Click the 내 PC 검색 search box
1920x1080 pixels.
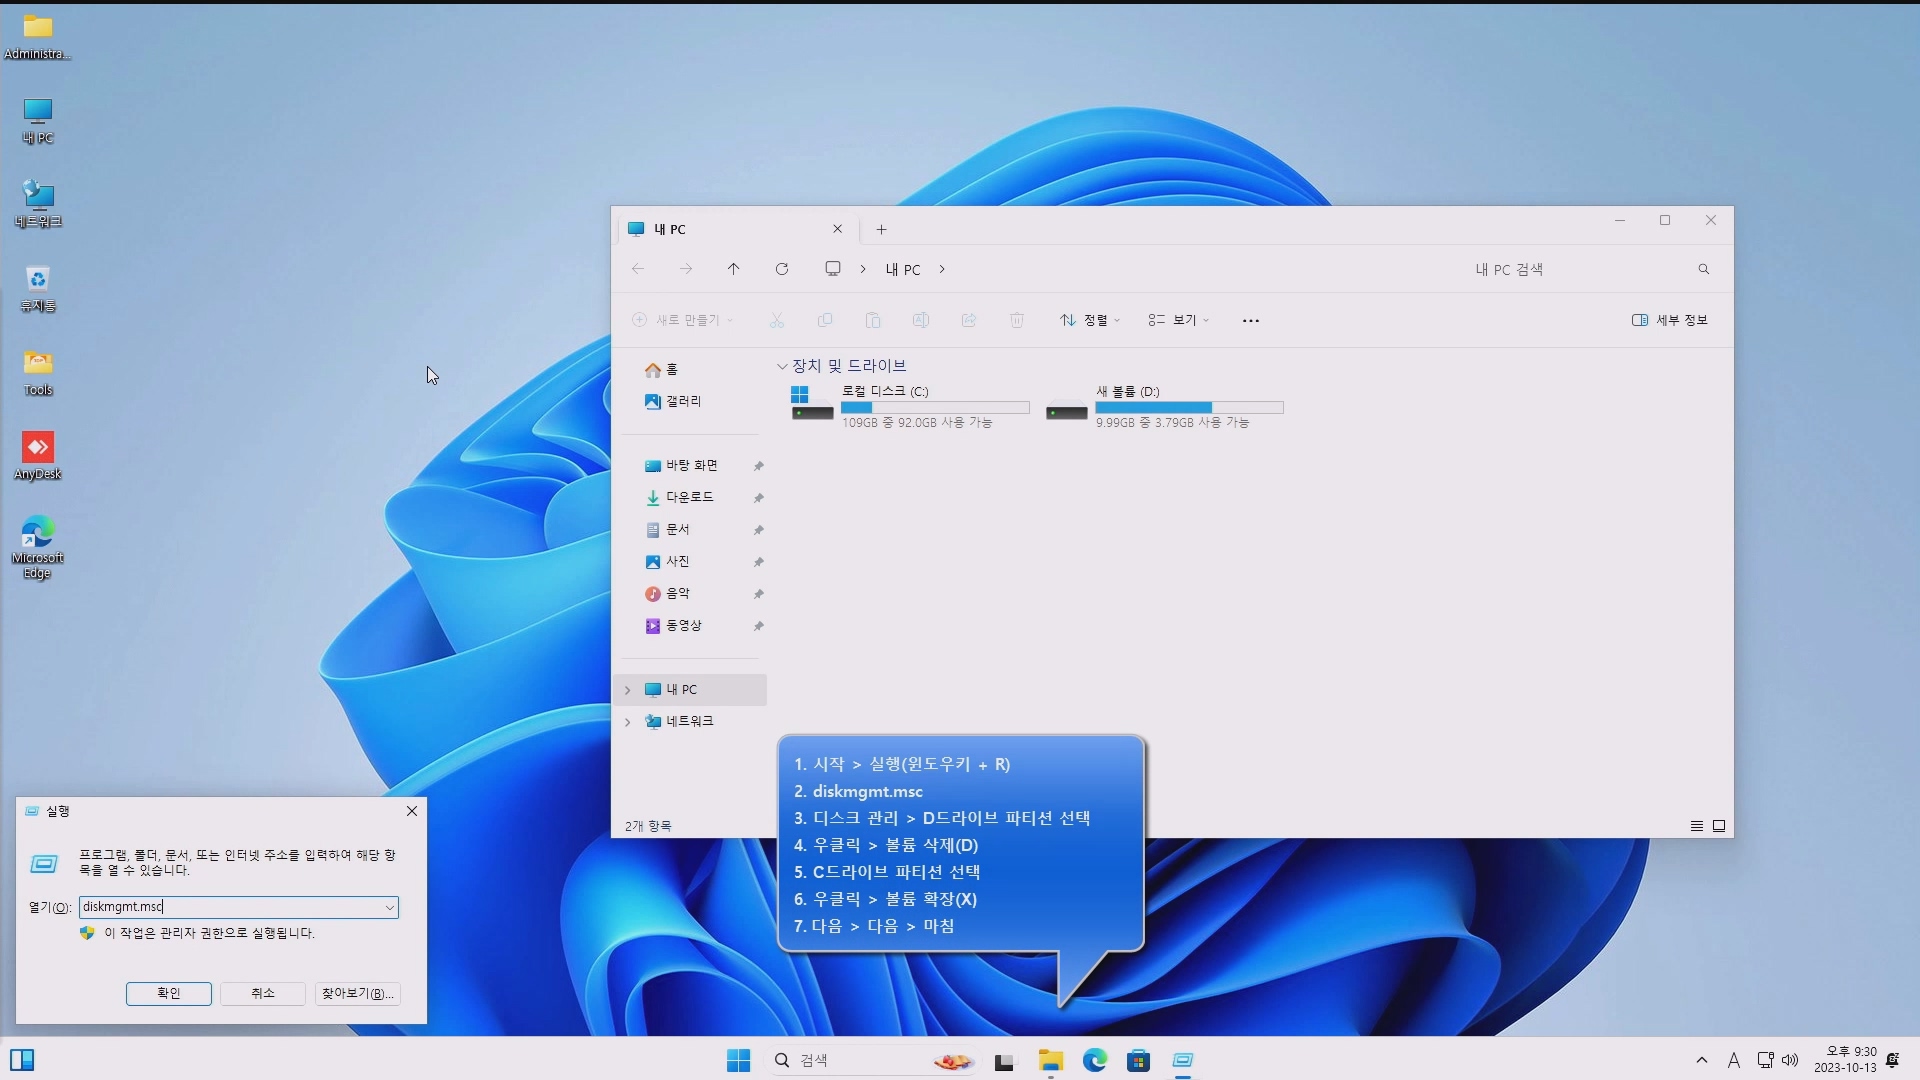tap(1590, 269)
